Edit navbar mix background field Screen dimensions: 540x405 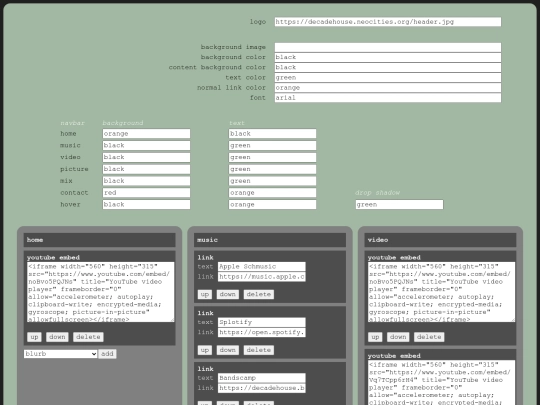(x=146, y=181)
